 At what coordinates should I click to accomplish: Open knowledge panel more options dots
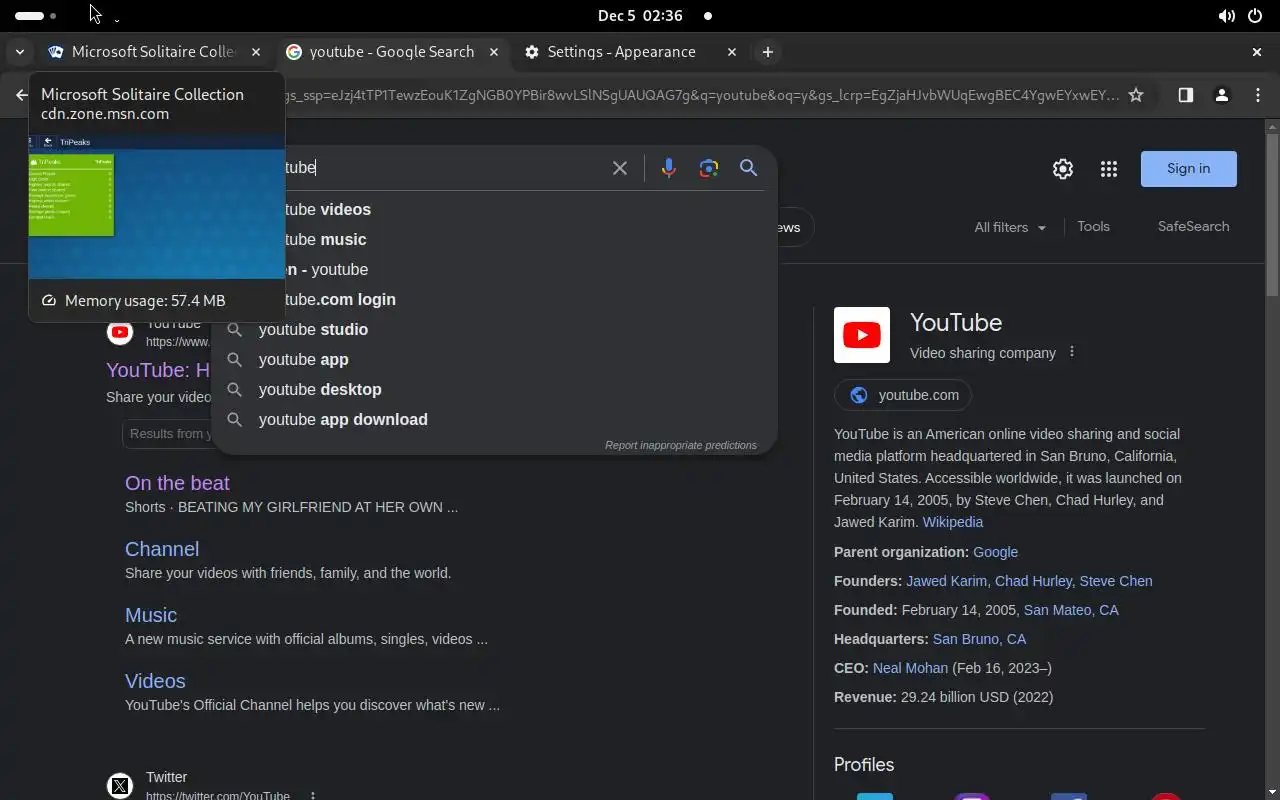click(x=1072, y=352)
